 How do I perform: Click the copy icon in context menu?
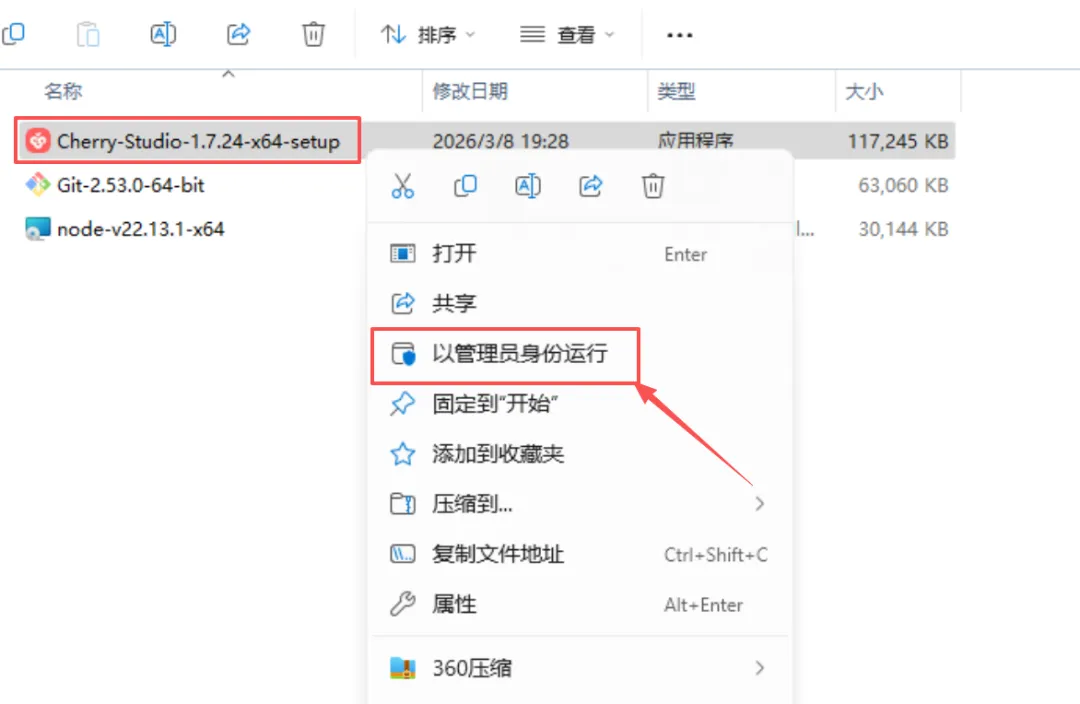pyautogui.click(x=465, y=186)
